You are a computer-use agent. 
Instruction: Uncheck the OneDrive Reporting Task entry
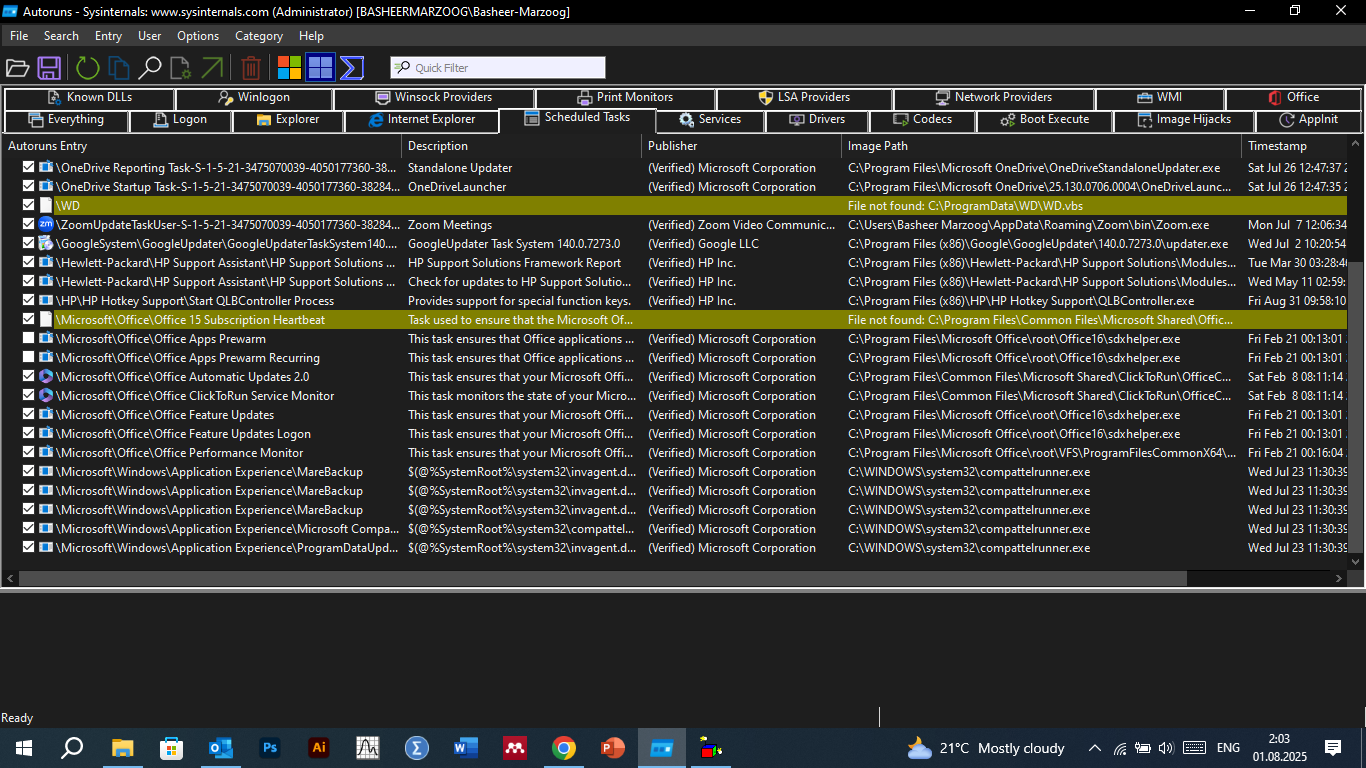(29, 168)
